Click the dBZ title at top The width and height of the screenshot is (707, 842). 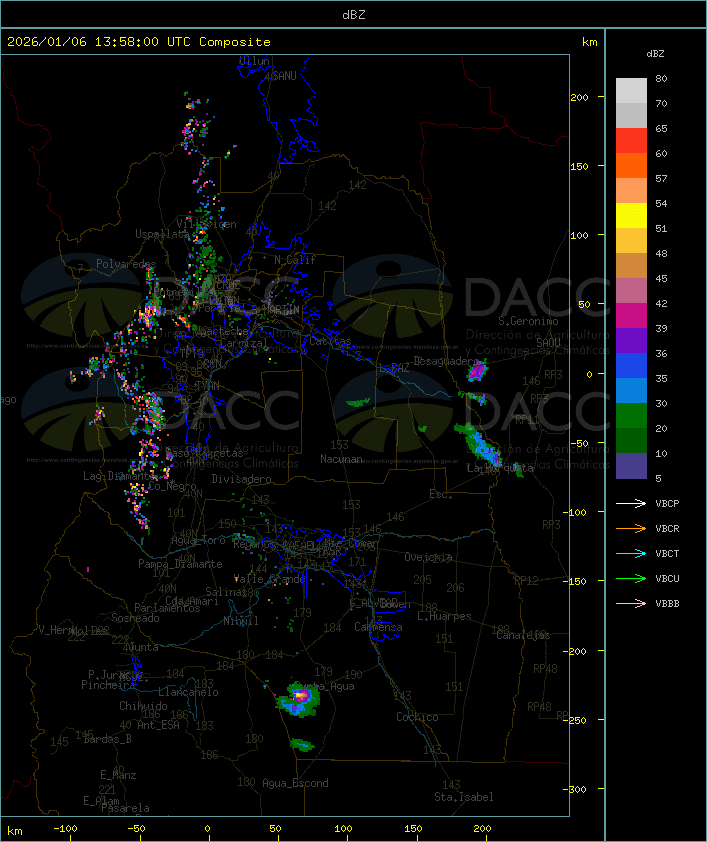(353, 14)
